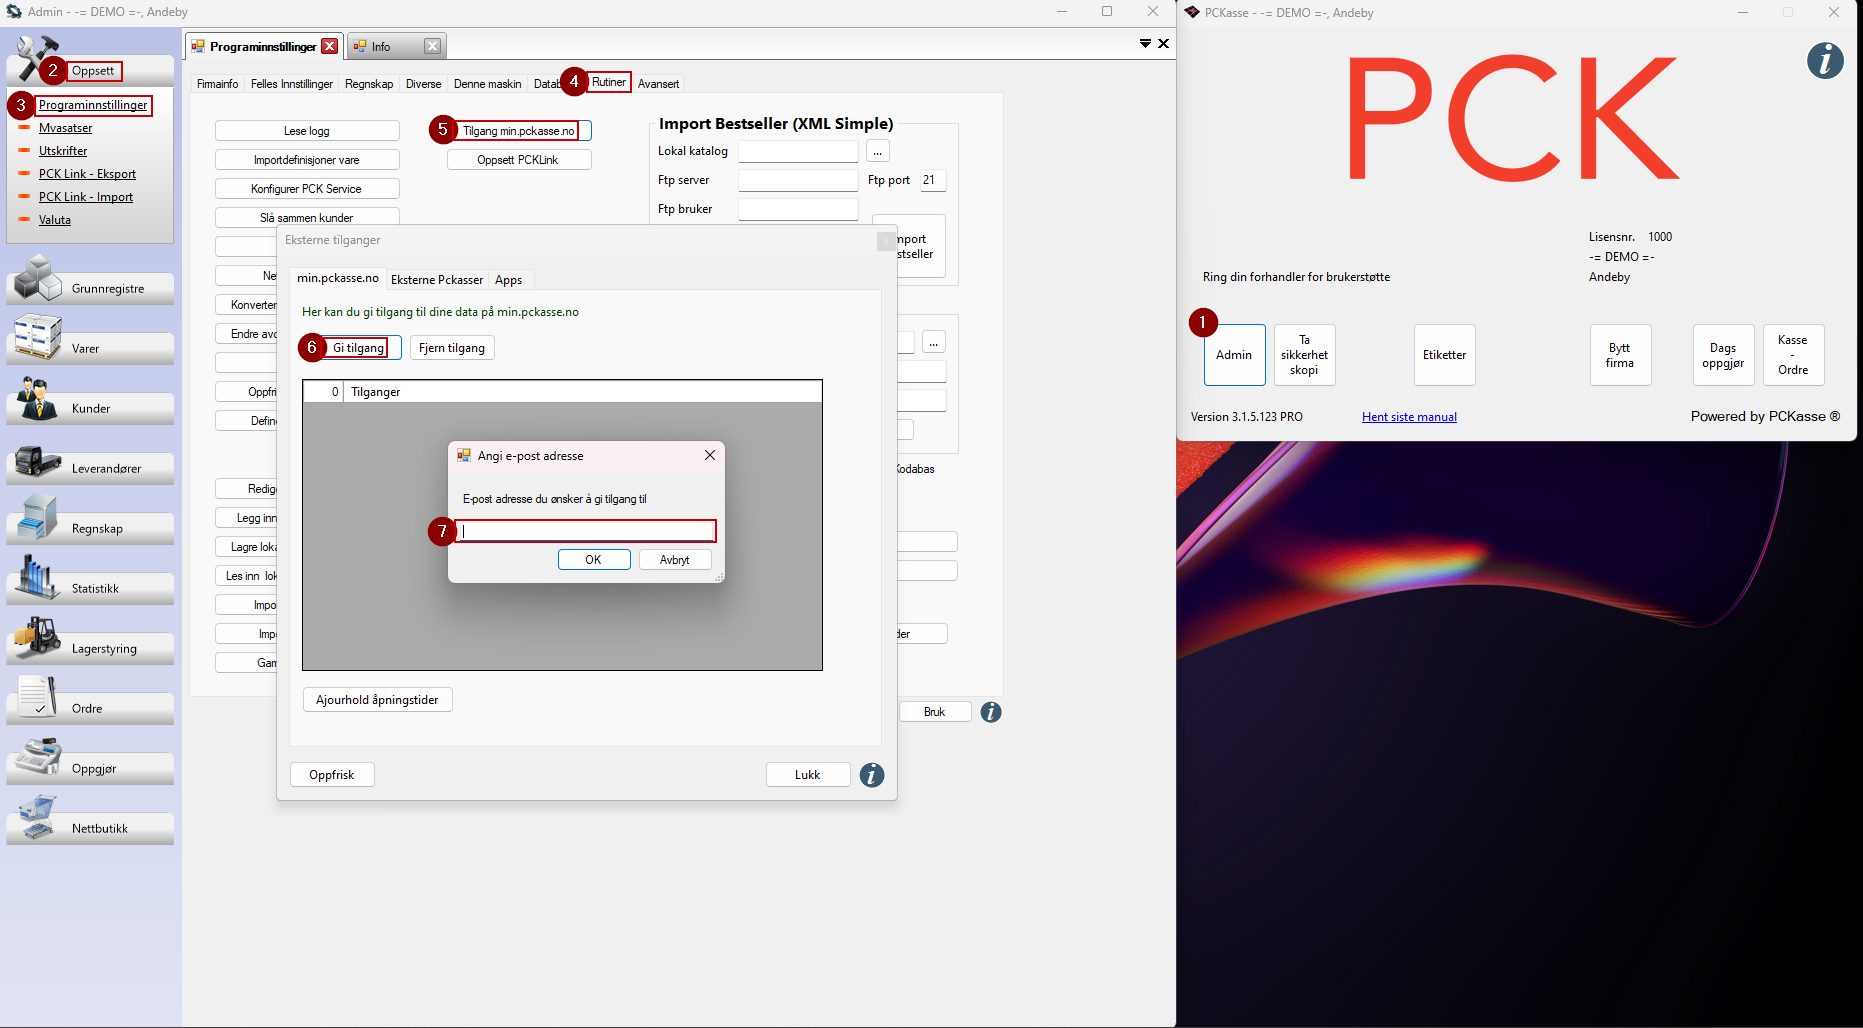Screen dimensions: 1863x1028
Task: Click info icon in PCKasse window
Action: pyautogui.click(x=1824, y=61)
